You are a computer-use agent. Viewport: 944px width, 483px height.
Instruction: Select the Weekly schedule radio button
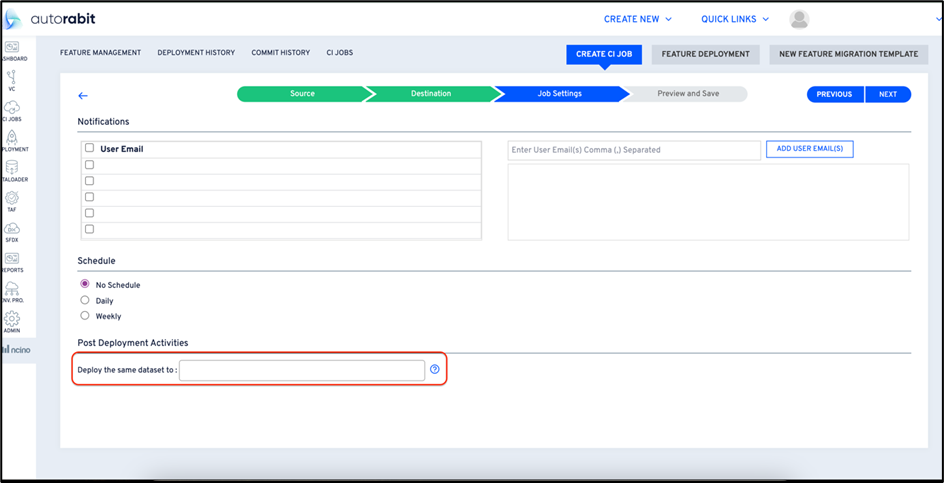point(85,316)
